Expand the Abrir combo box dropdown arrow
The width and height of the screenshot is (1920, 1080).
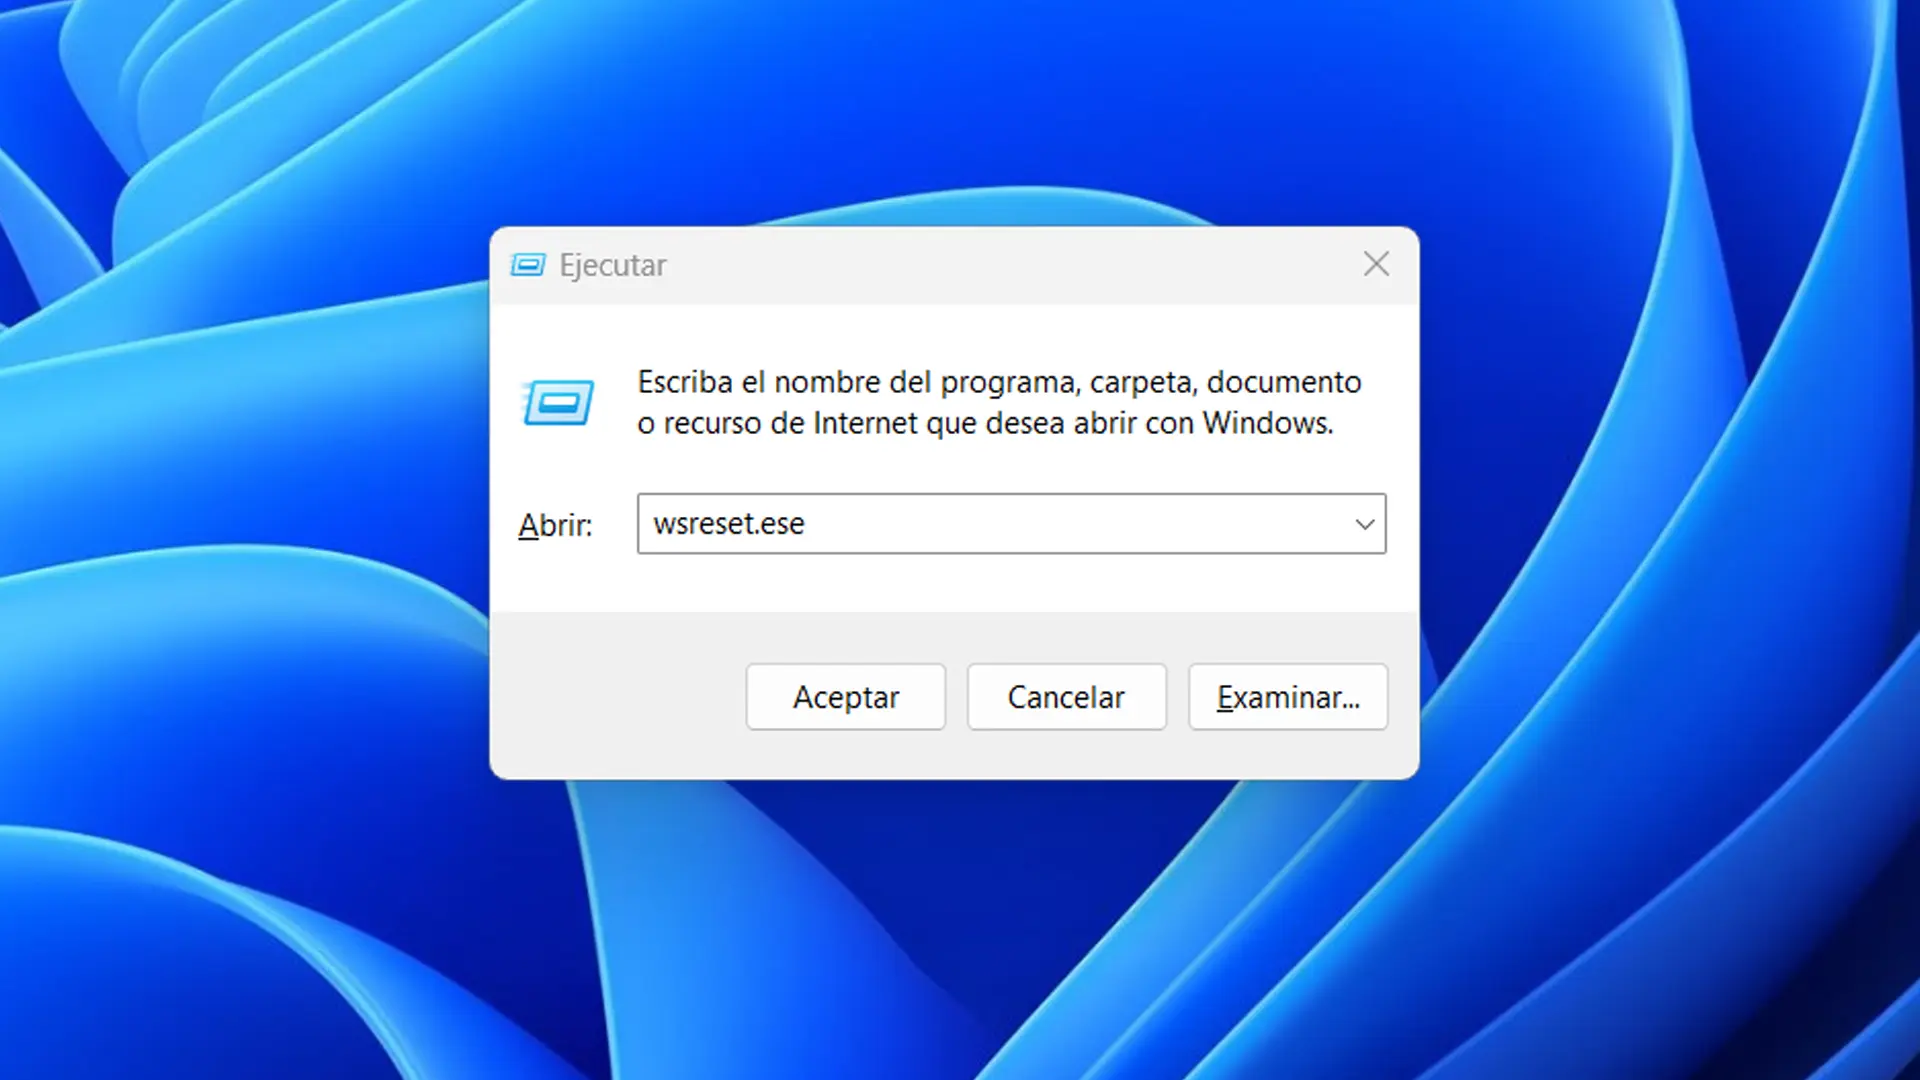coord(1364,524)
